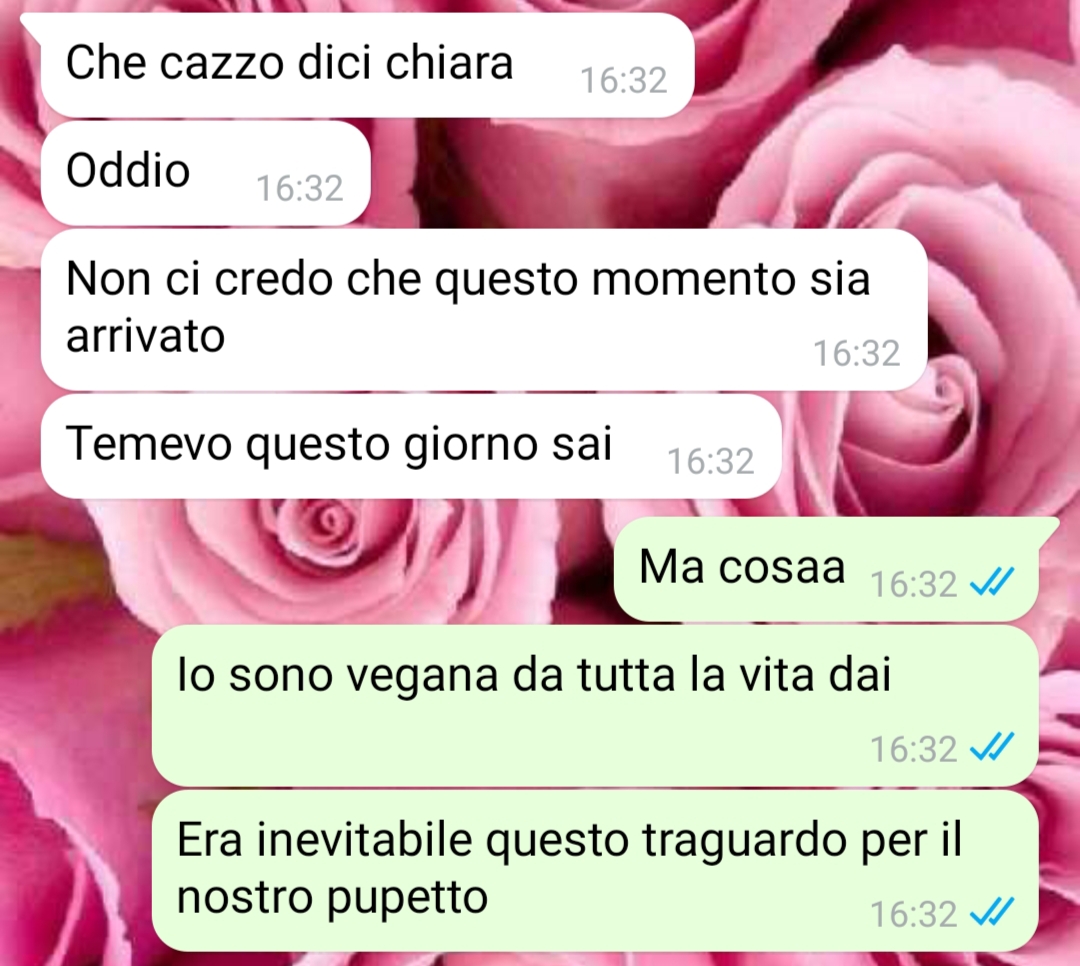Tap the timestamp on the 'arrivato' message
1080x966 pixels.
[x=857, y=353]
